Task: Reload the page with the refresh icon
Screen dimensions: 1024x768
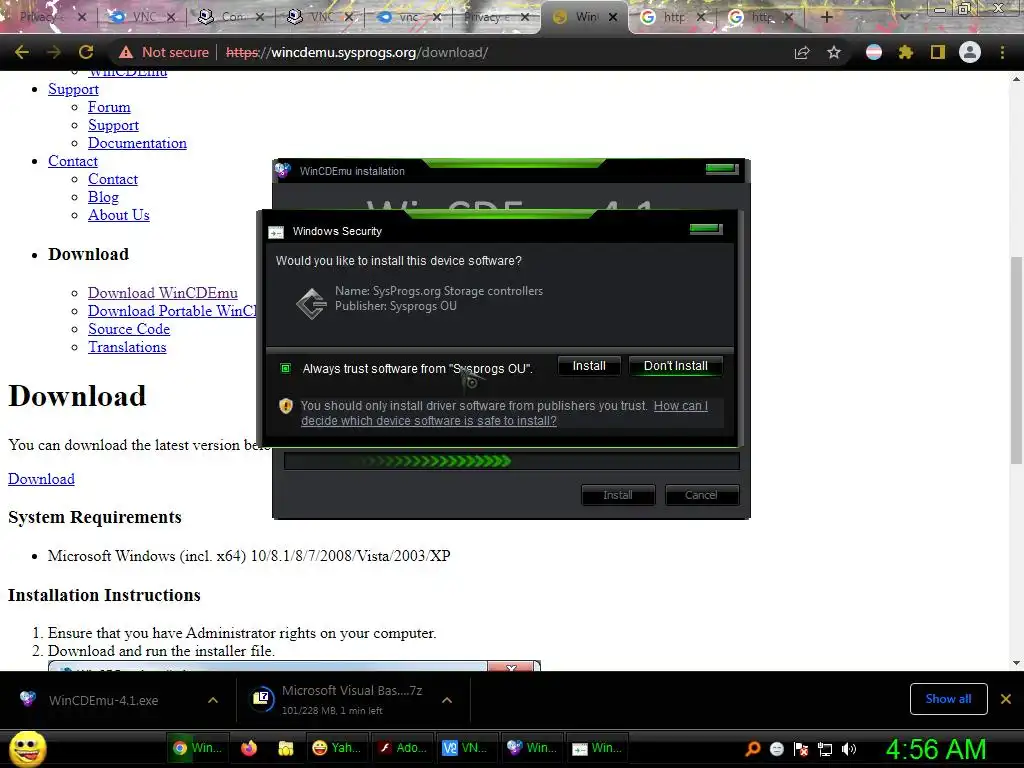Action: pyautogui.click(x=86, y=52)
